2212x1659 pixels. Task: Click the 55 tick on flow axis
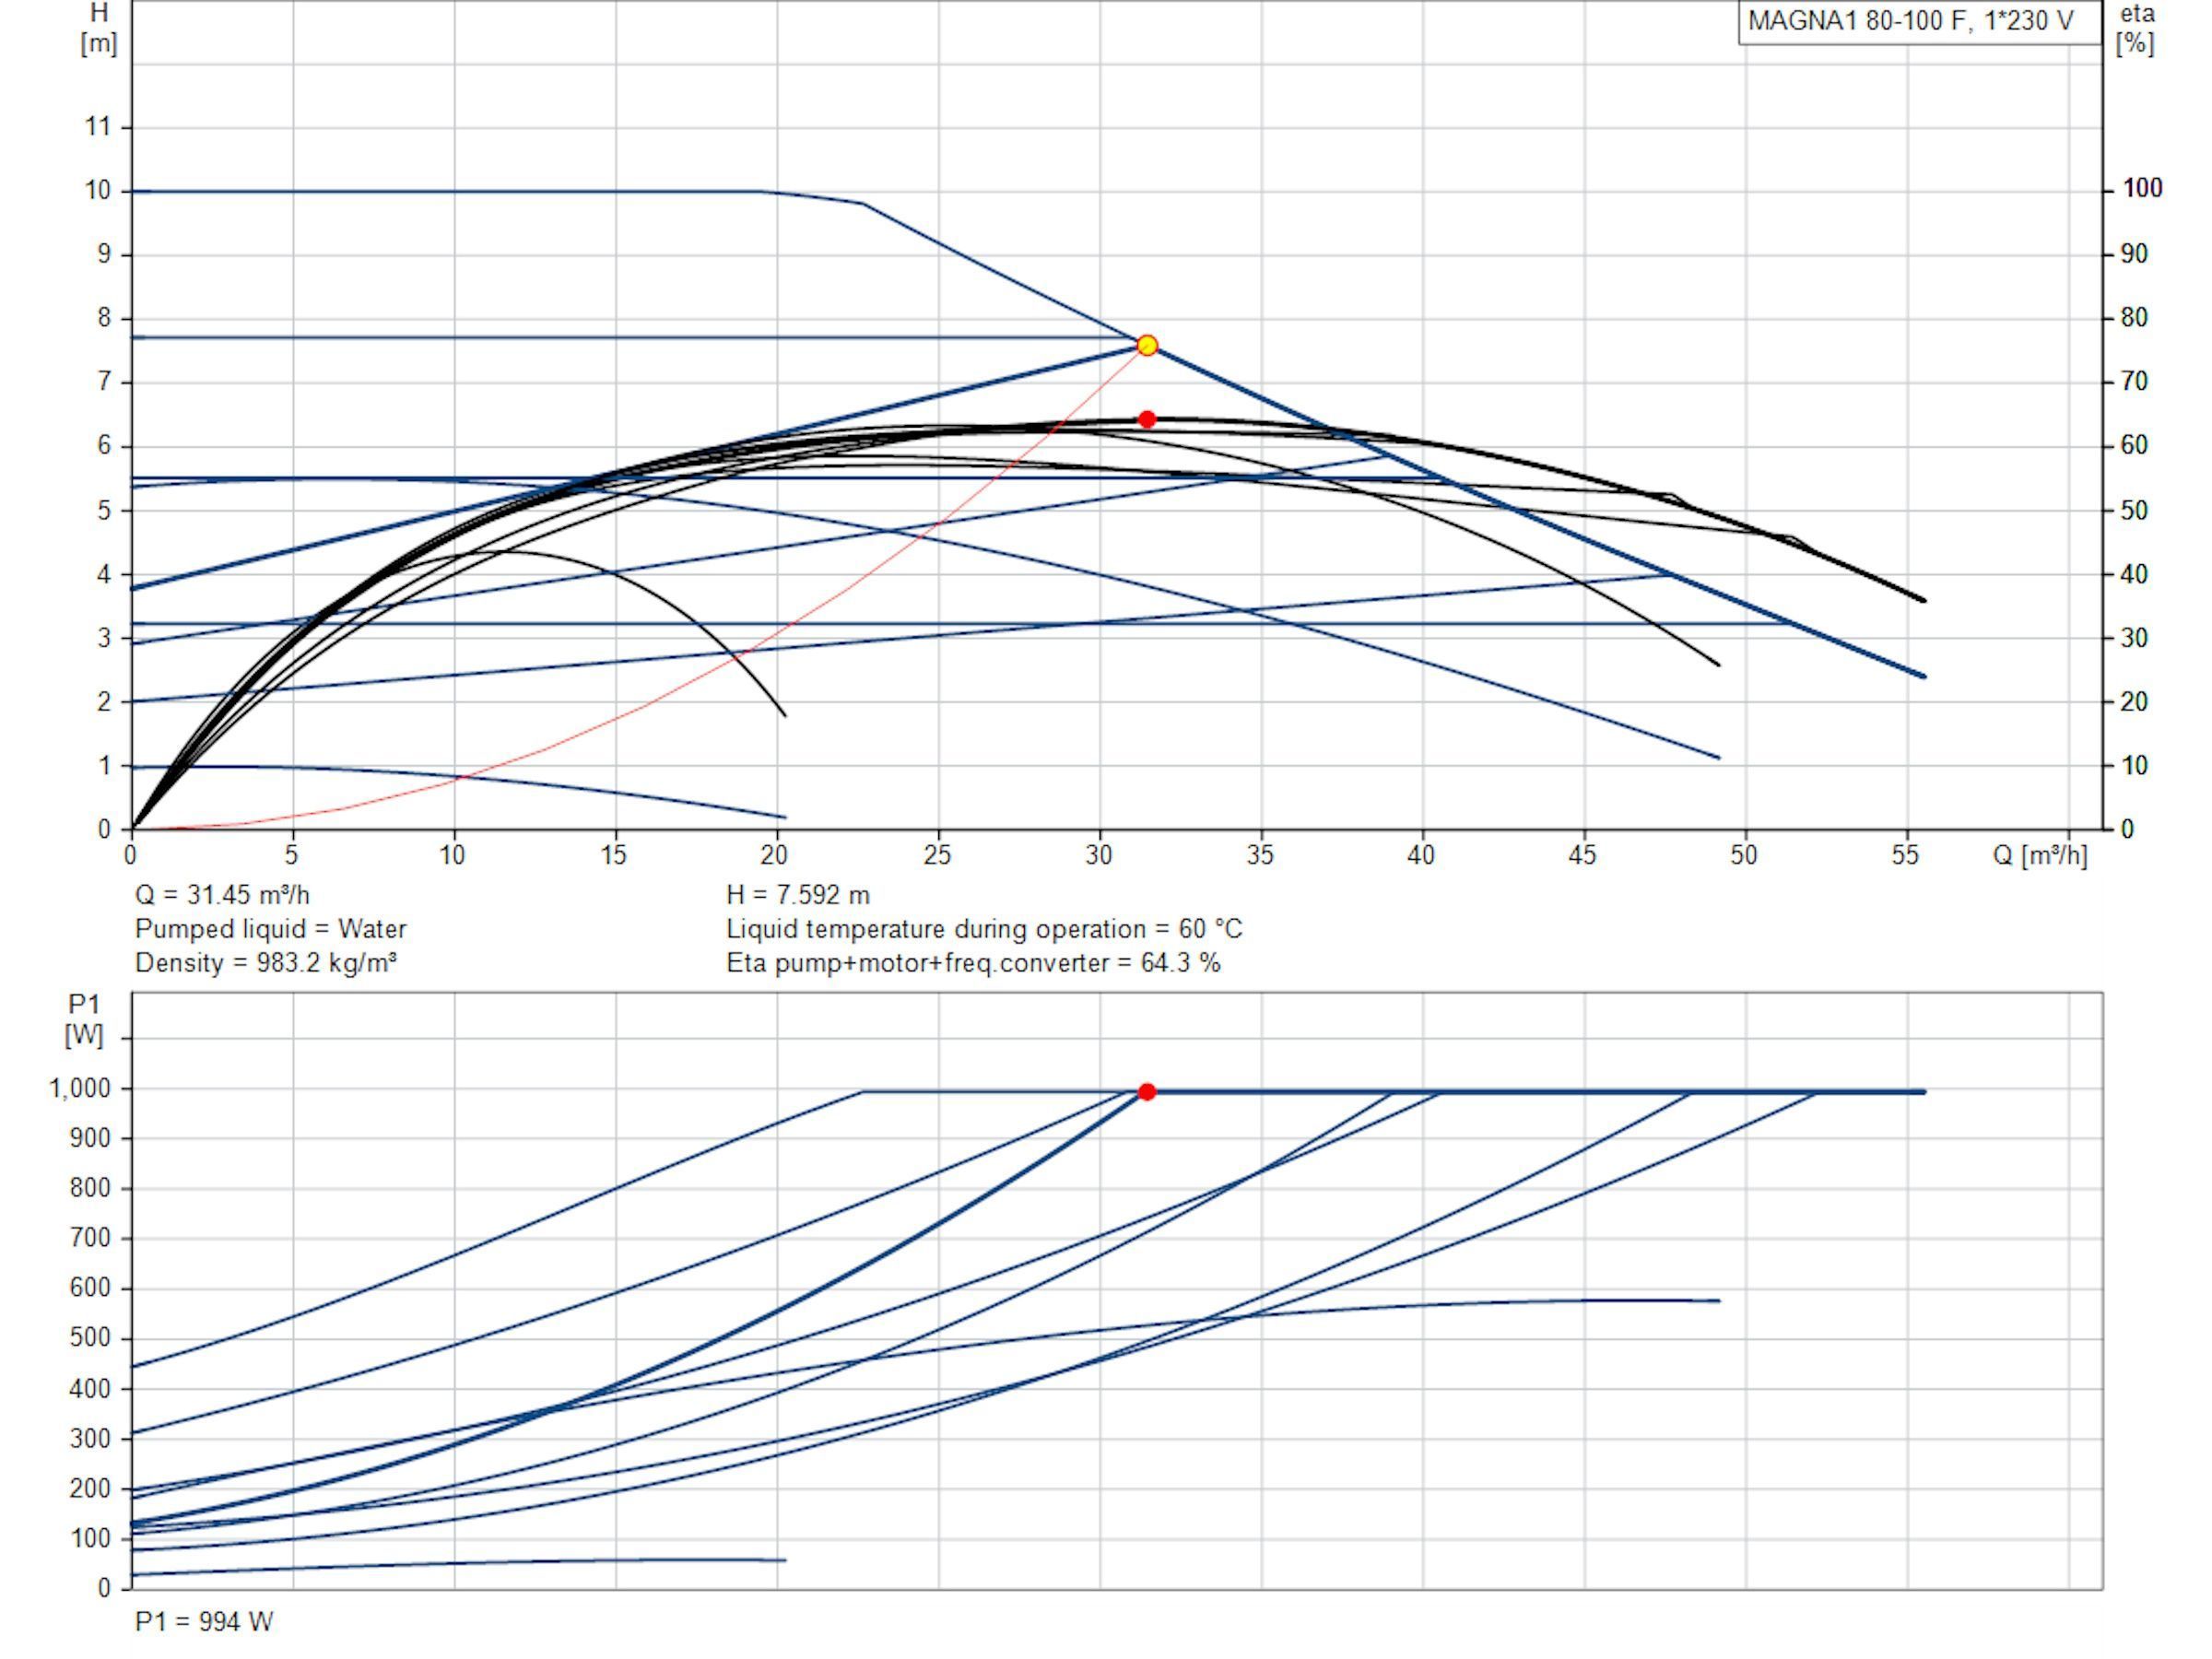1906,855
